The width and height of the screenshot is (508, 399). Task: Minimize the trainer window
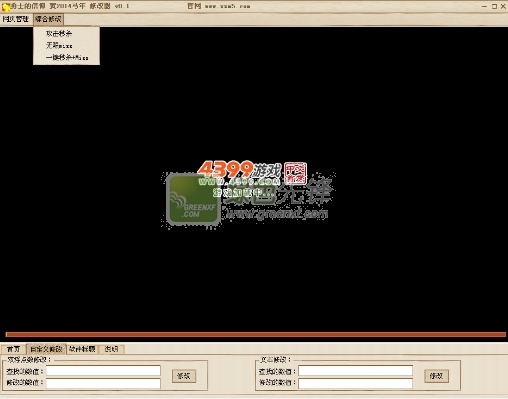pyautogui.click(x=484, y=6)
